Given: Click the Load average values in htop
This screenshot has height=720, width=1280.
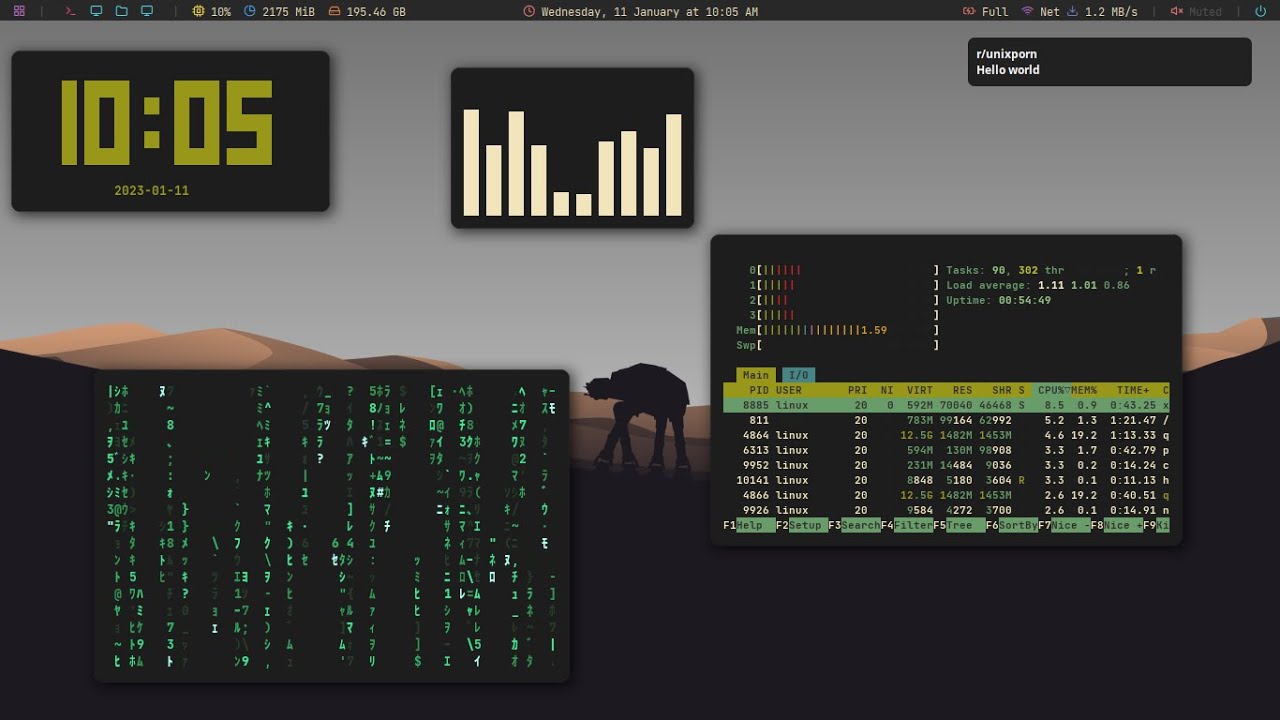Looking at the screenshot, I should pos(1084,285).
